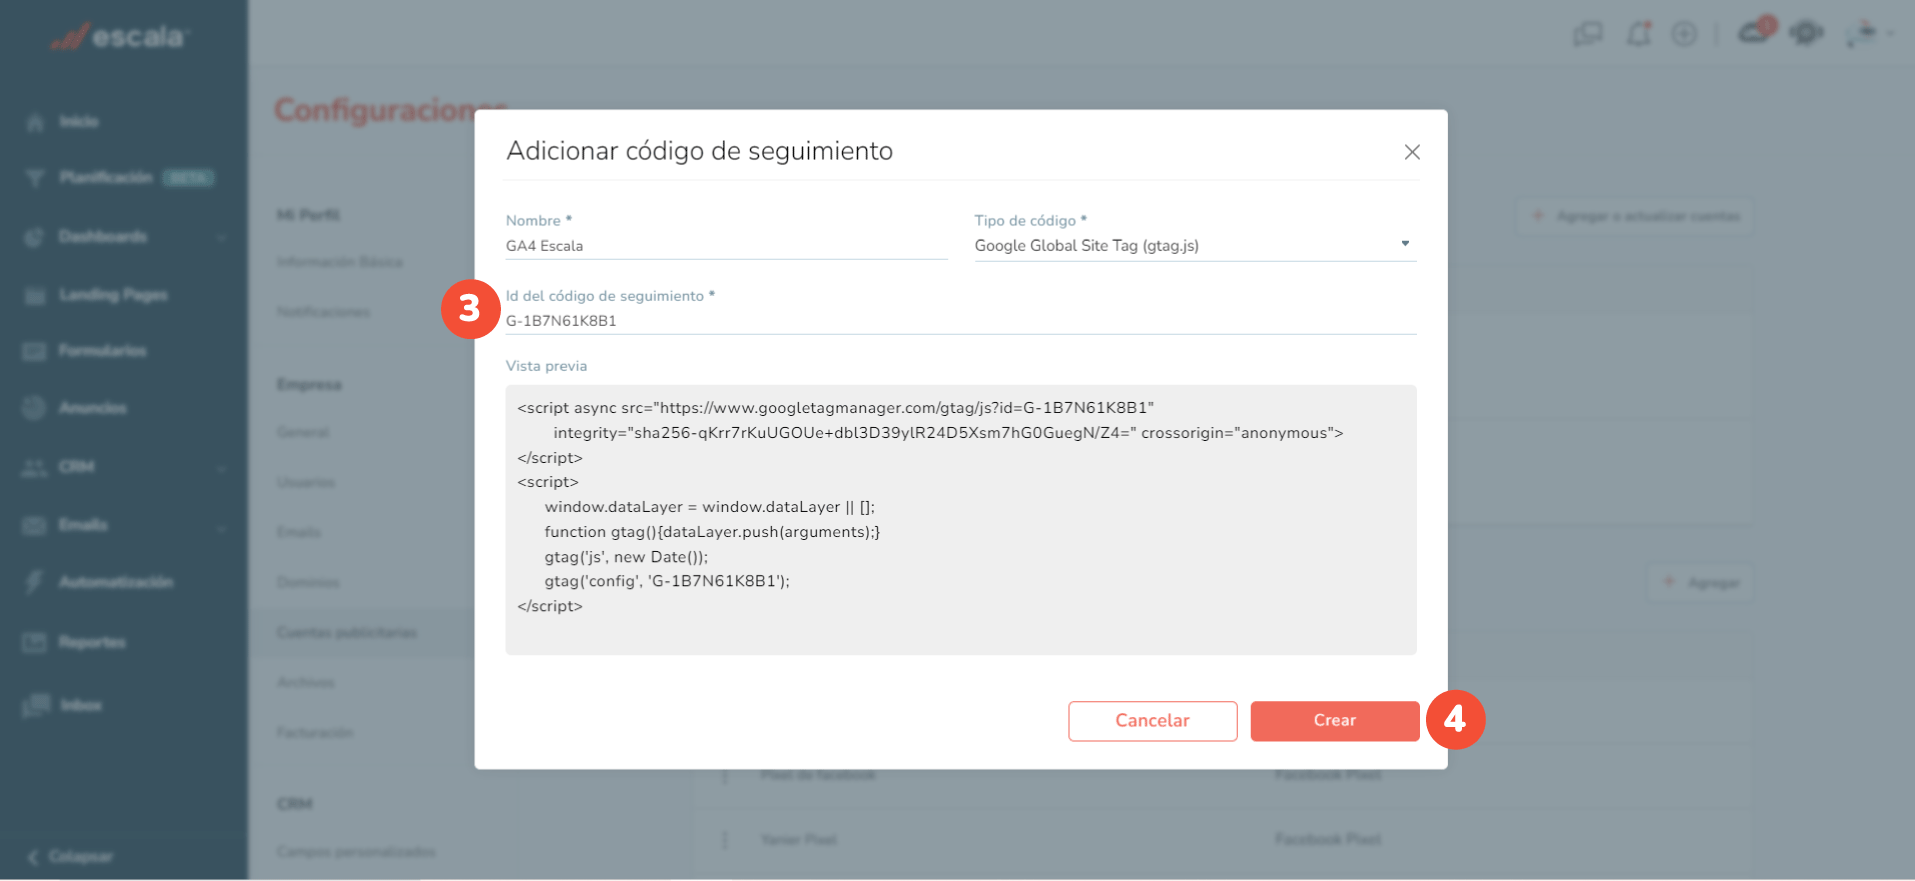Open options for Pixel de facebook row
The image size is (1915, 881).
725,776
